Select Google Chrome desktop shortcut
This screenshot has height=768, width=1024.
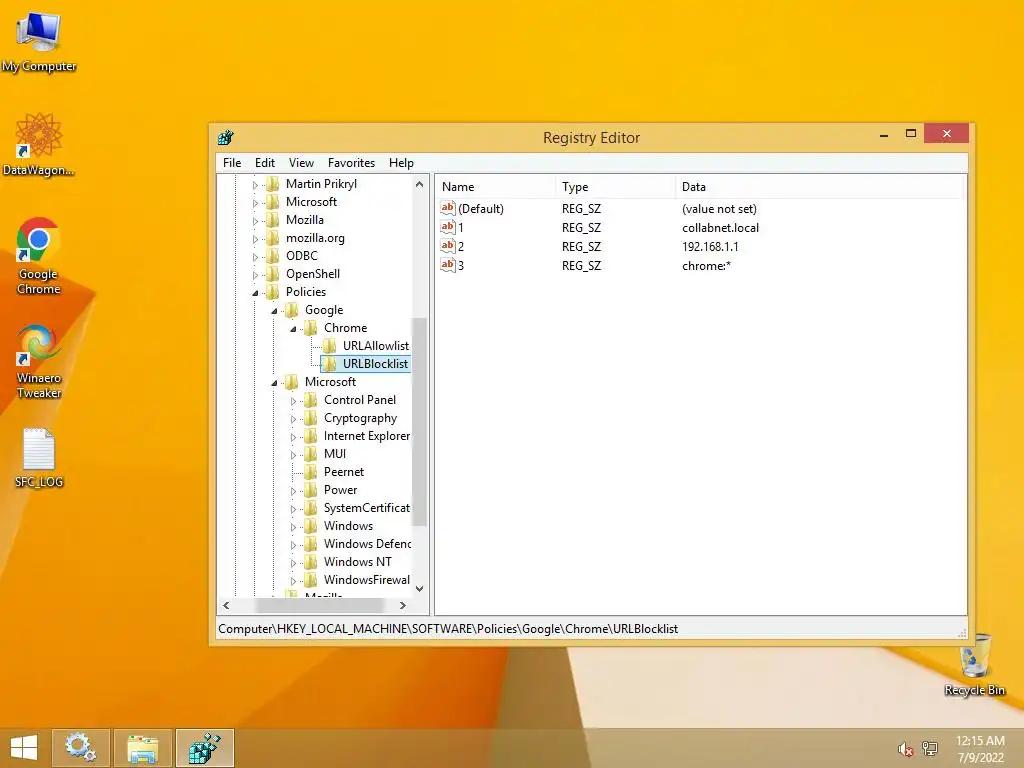pos(39,255)
